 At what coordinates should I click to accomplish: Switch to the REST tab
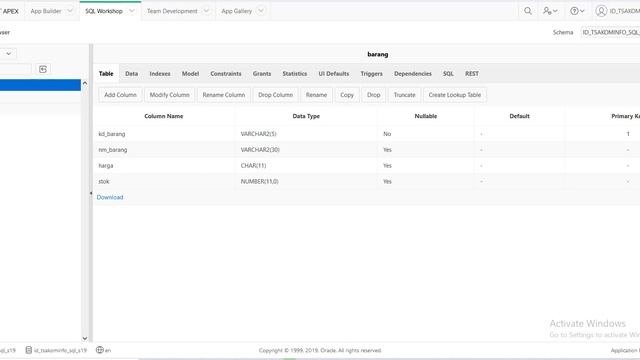coord(471,73)
